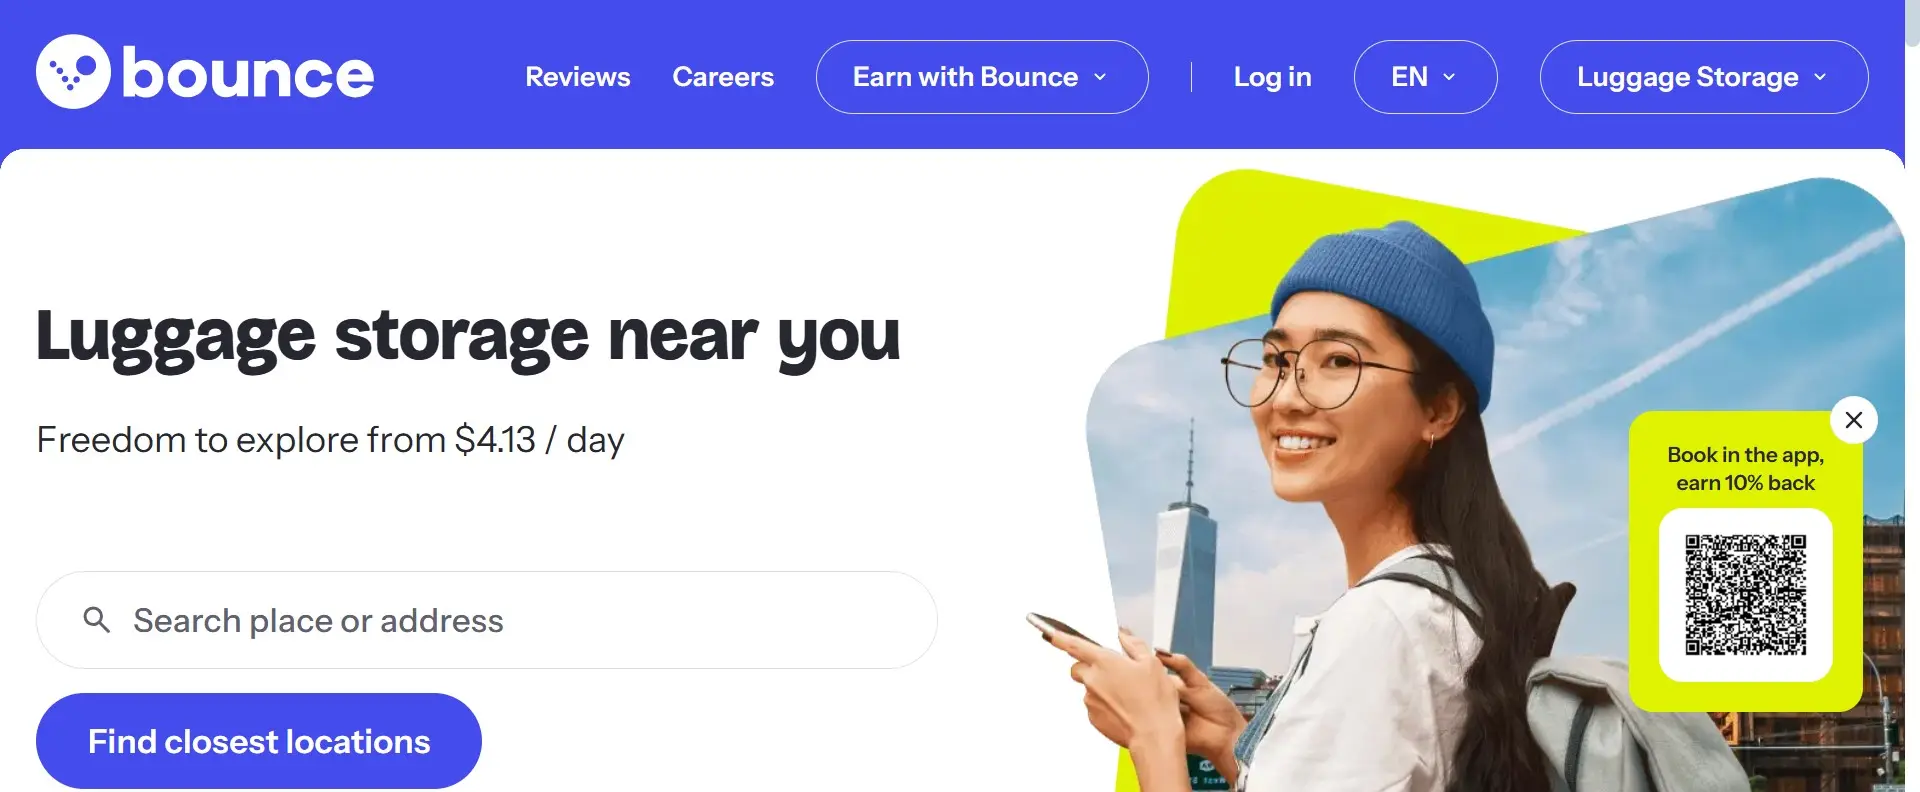Open the Reviews page
The width and height of the screenshot is (1920, 792).
[x=578, y=77]
